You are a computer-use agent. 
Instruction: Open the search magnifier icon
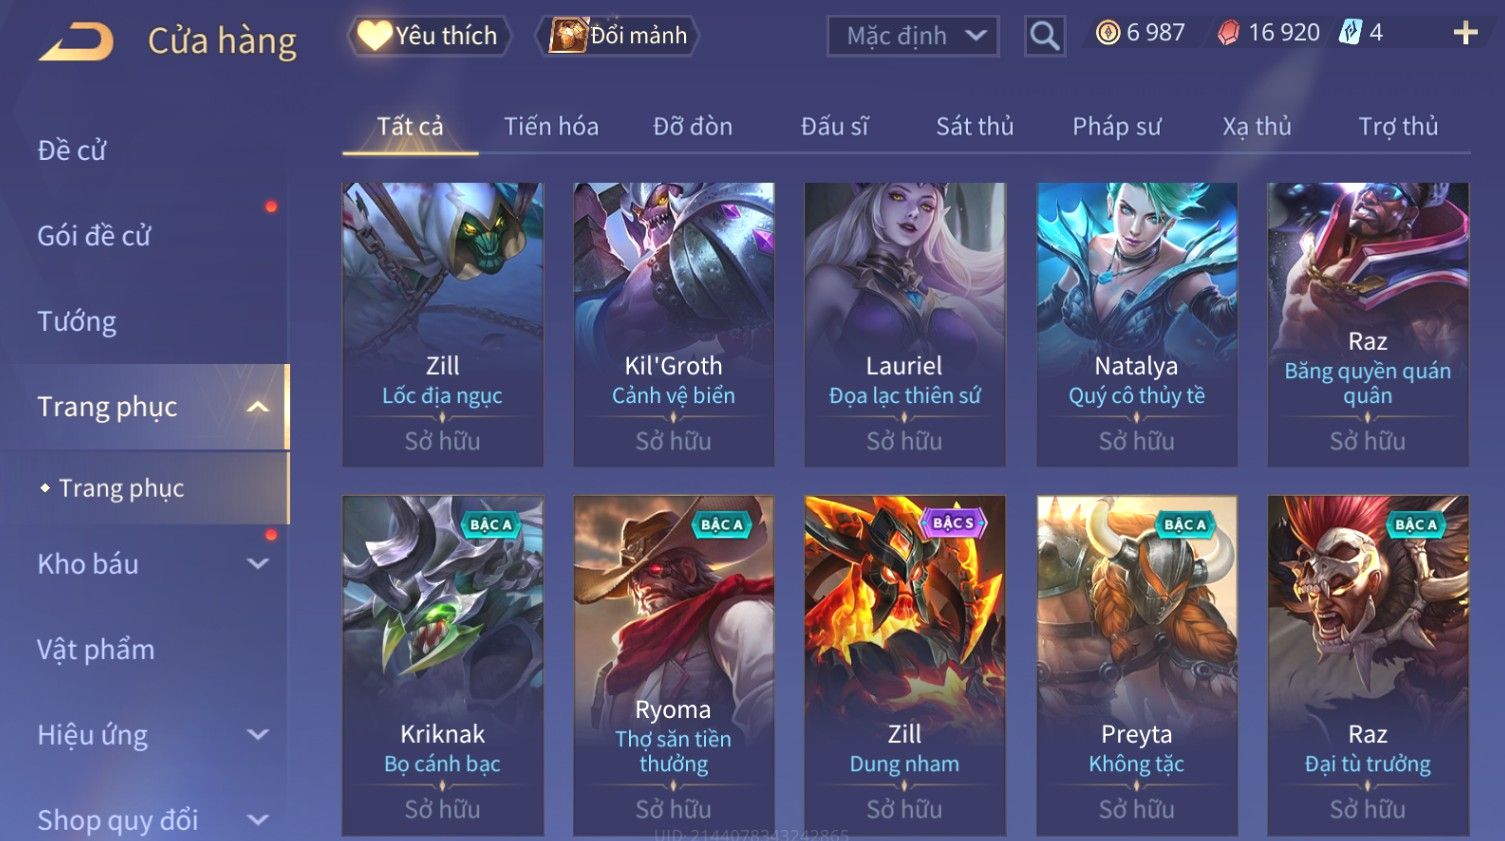click(1045, 36)
